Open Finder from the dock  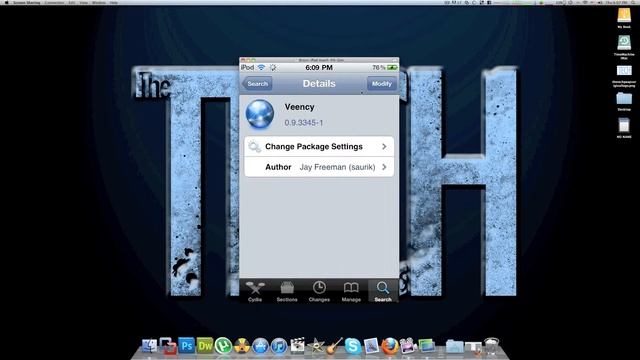pos(149,346)
